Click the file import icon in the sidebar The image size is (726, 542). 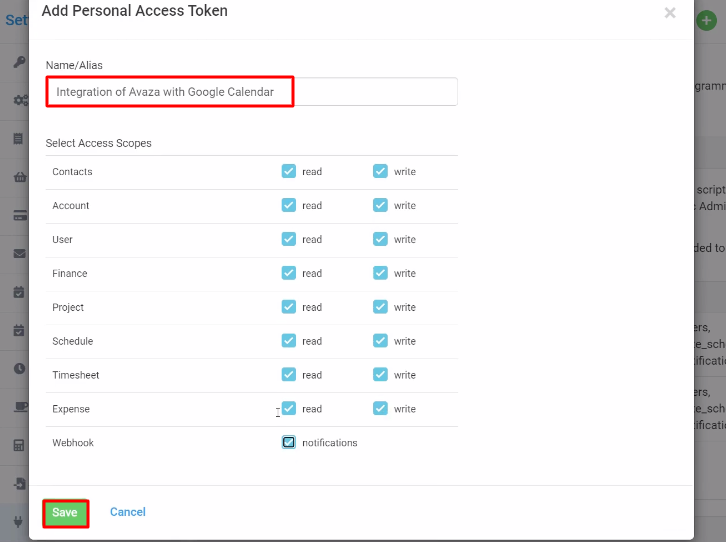tap(20, 484)
